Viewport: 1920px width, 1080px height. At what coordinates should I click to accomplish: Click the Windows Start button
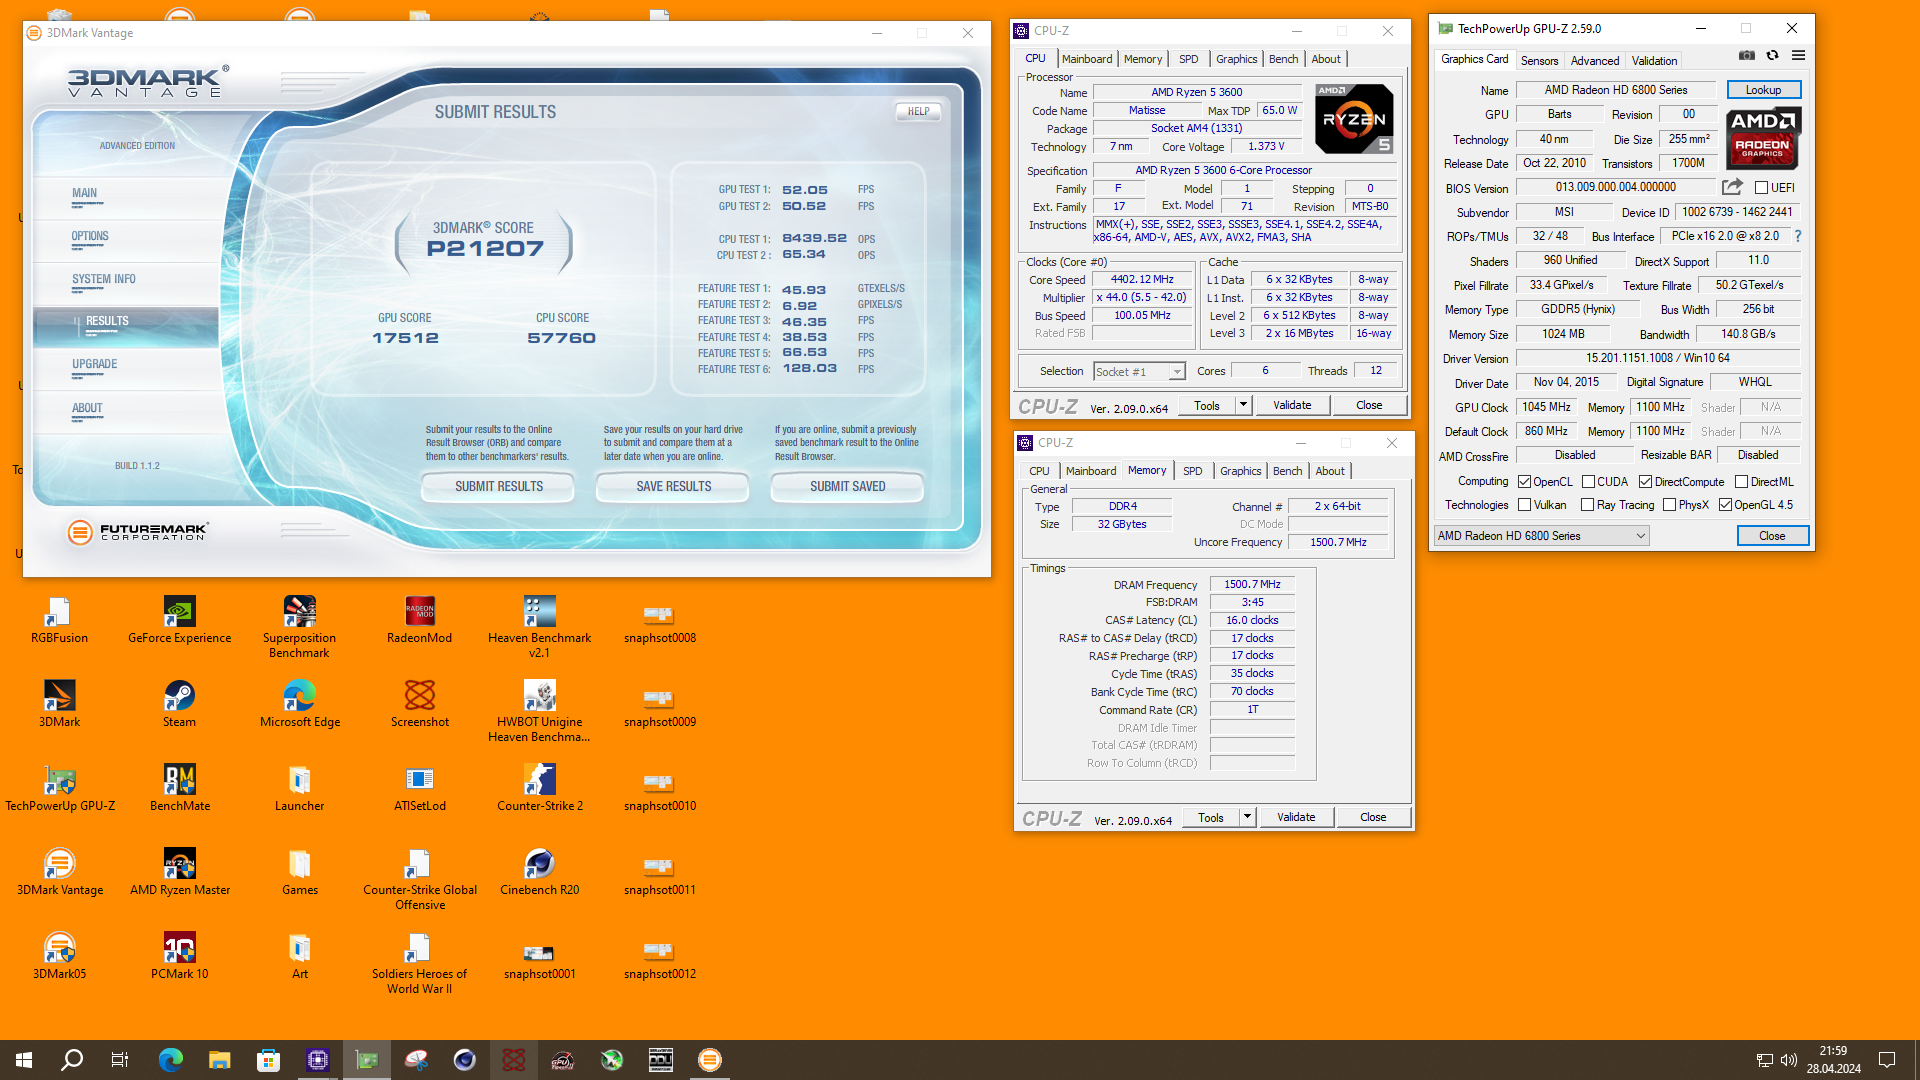click(24, 1060)
